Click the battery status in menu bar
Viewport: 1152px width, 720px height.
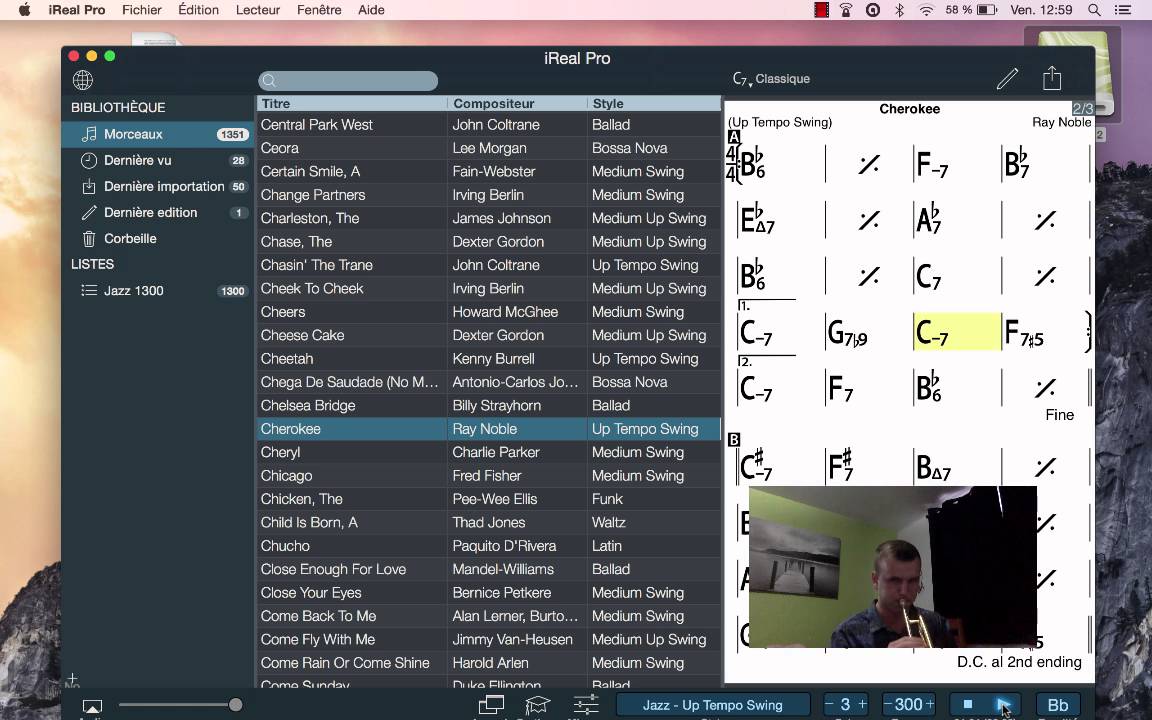point(971,10)
